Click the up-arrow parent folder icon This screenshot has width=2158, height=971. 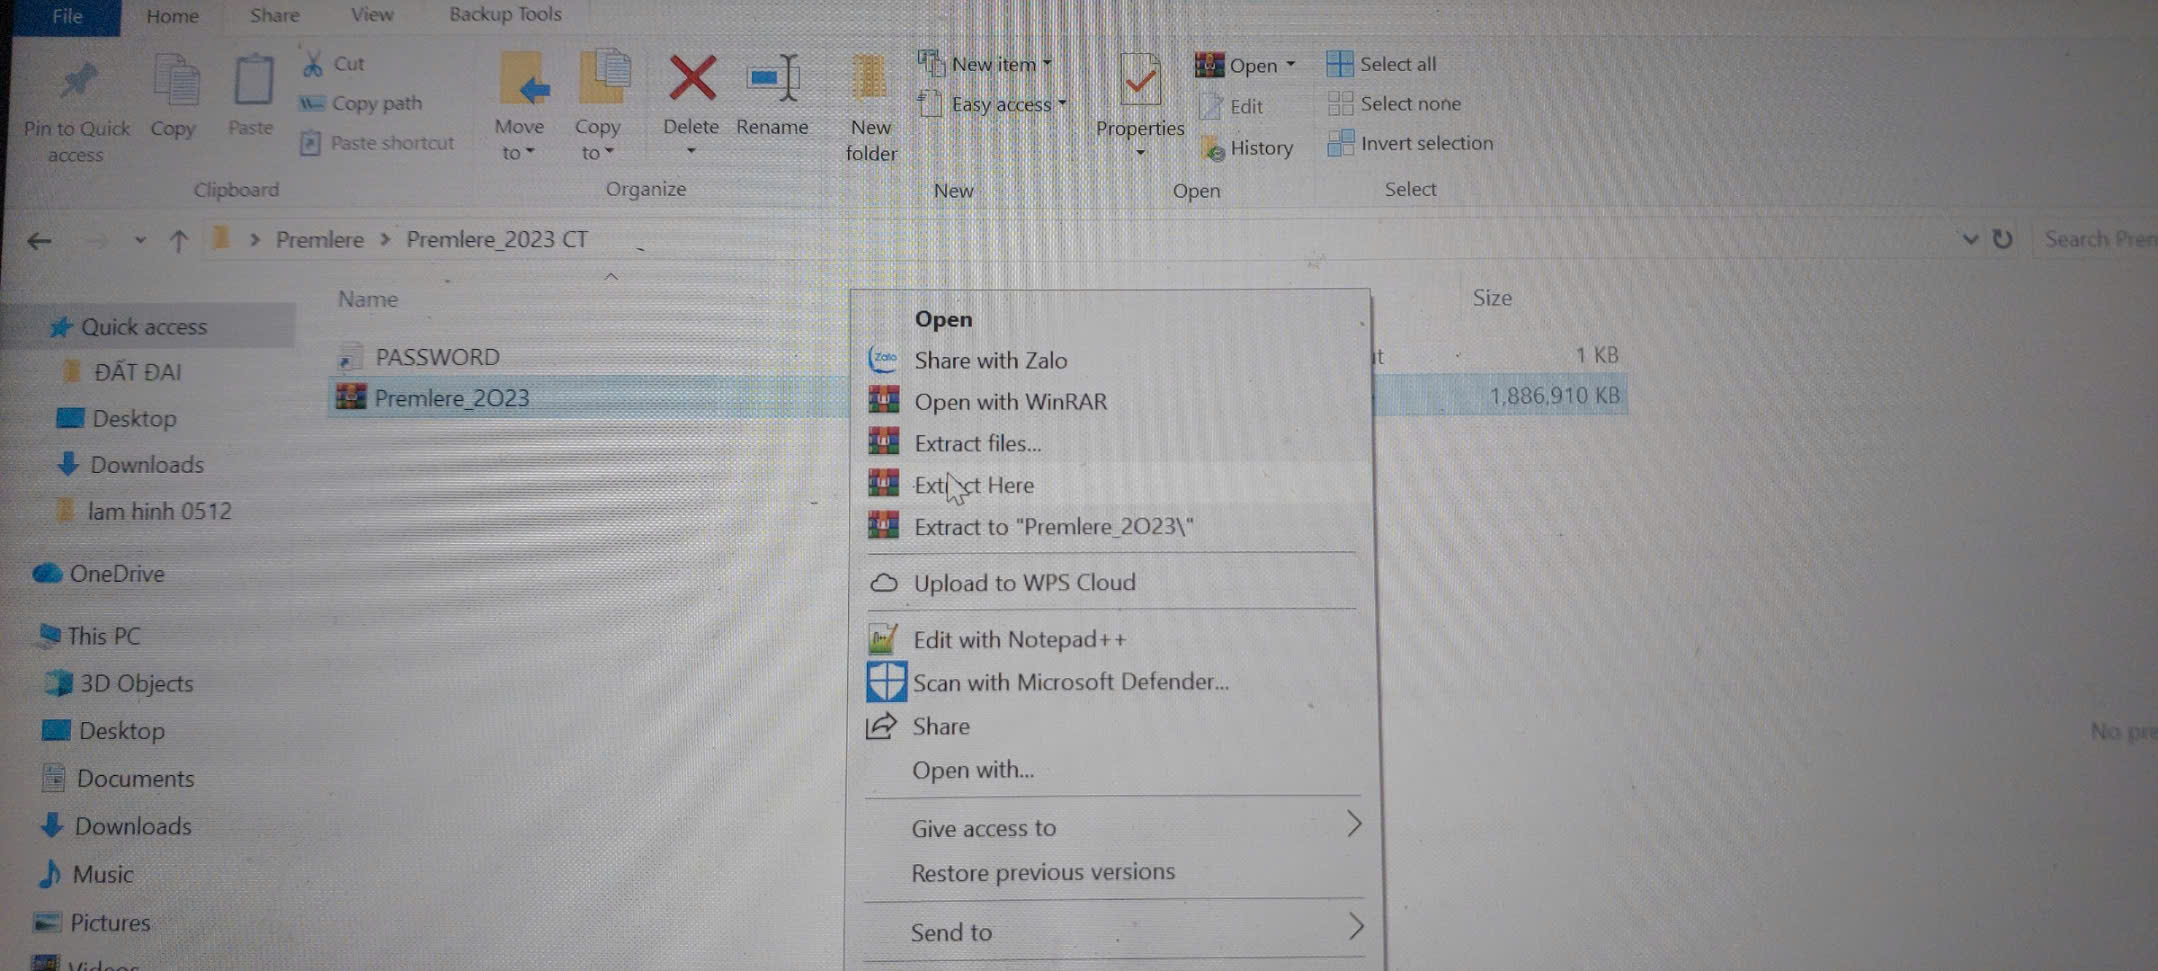[x=179, y=241]
